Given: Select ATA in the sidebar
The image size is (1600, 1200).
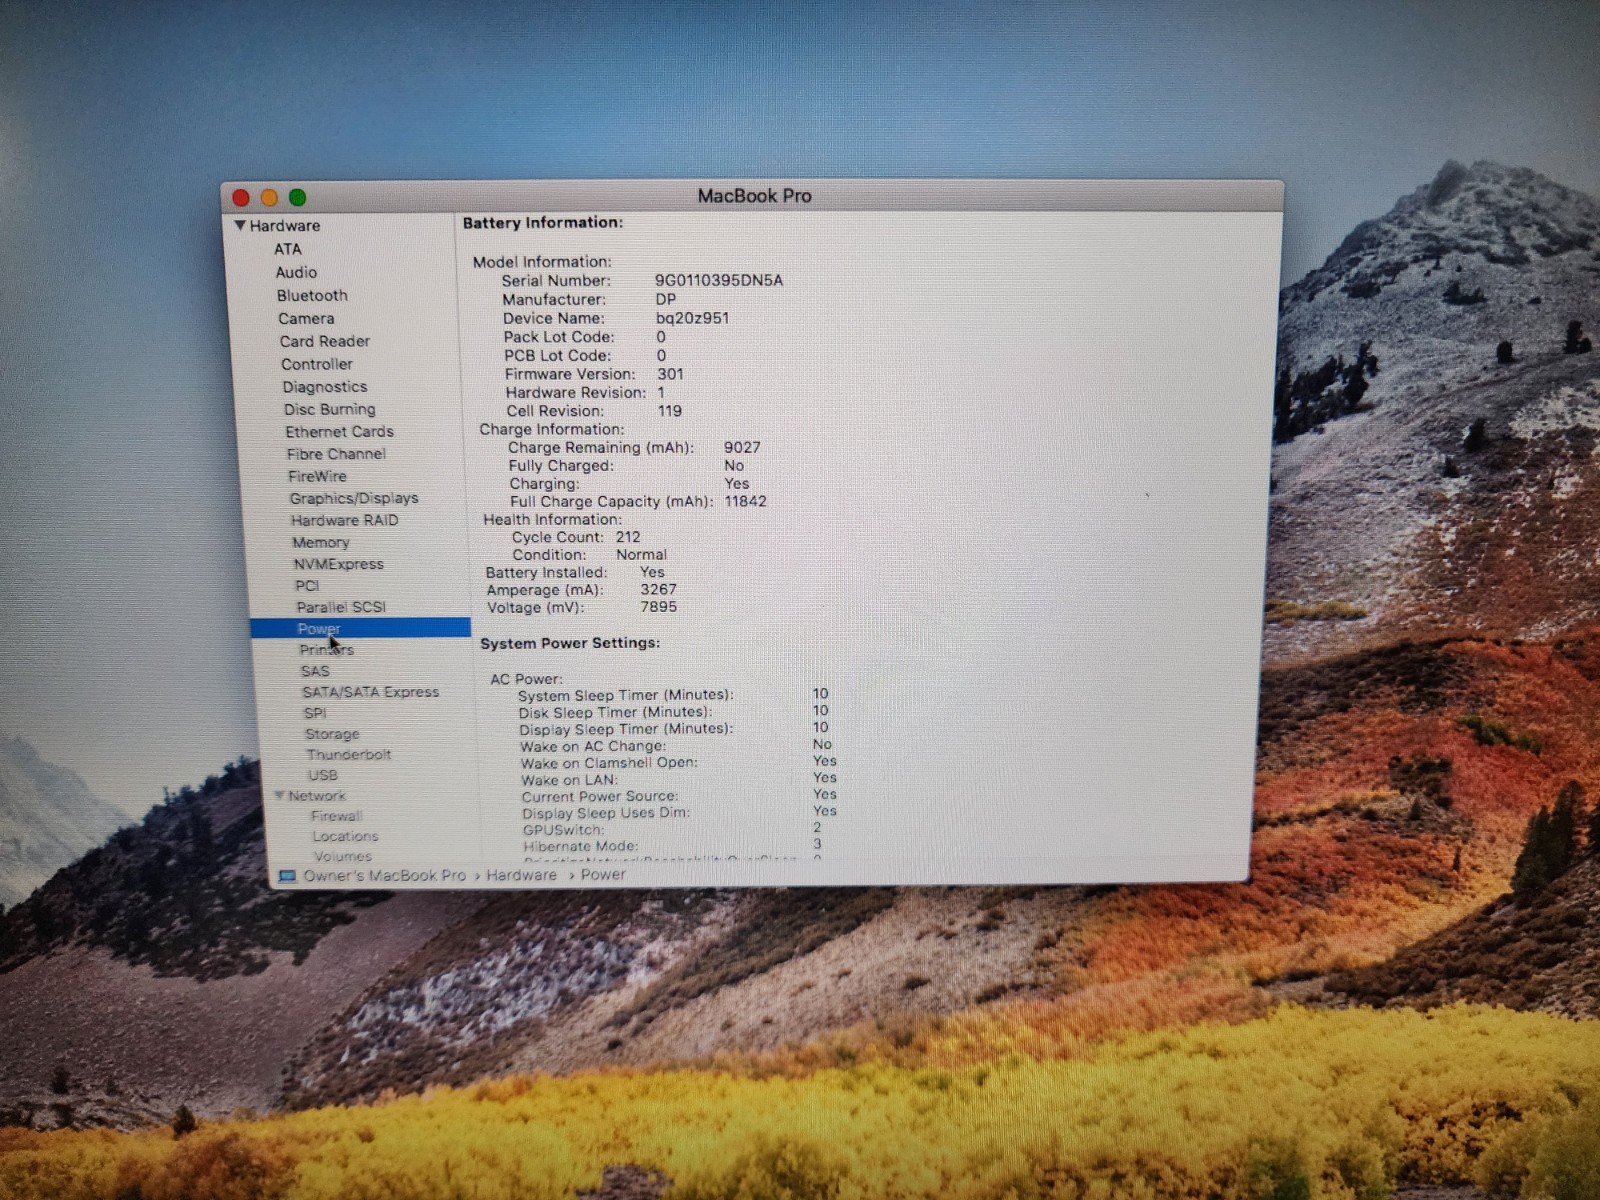Looking at the screenshot, I should 288,249.
